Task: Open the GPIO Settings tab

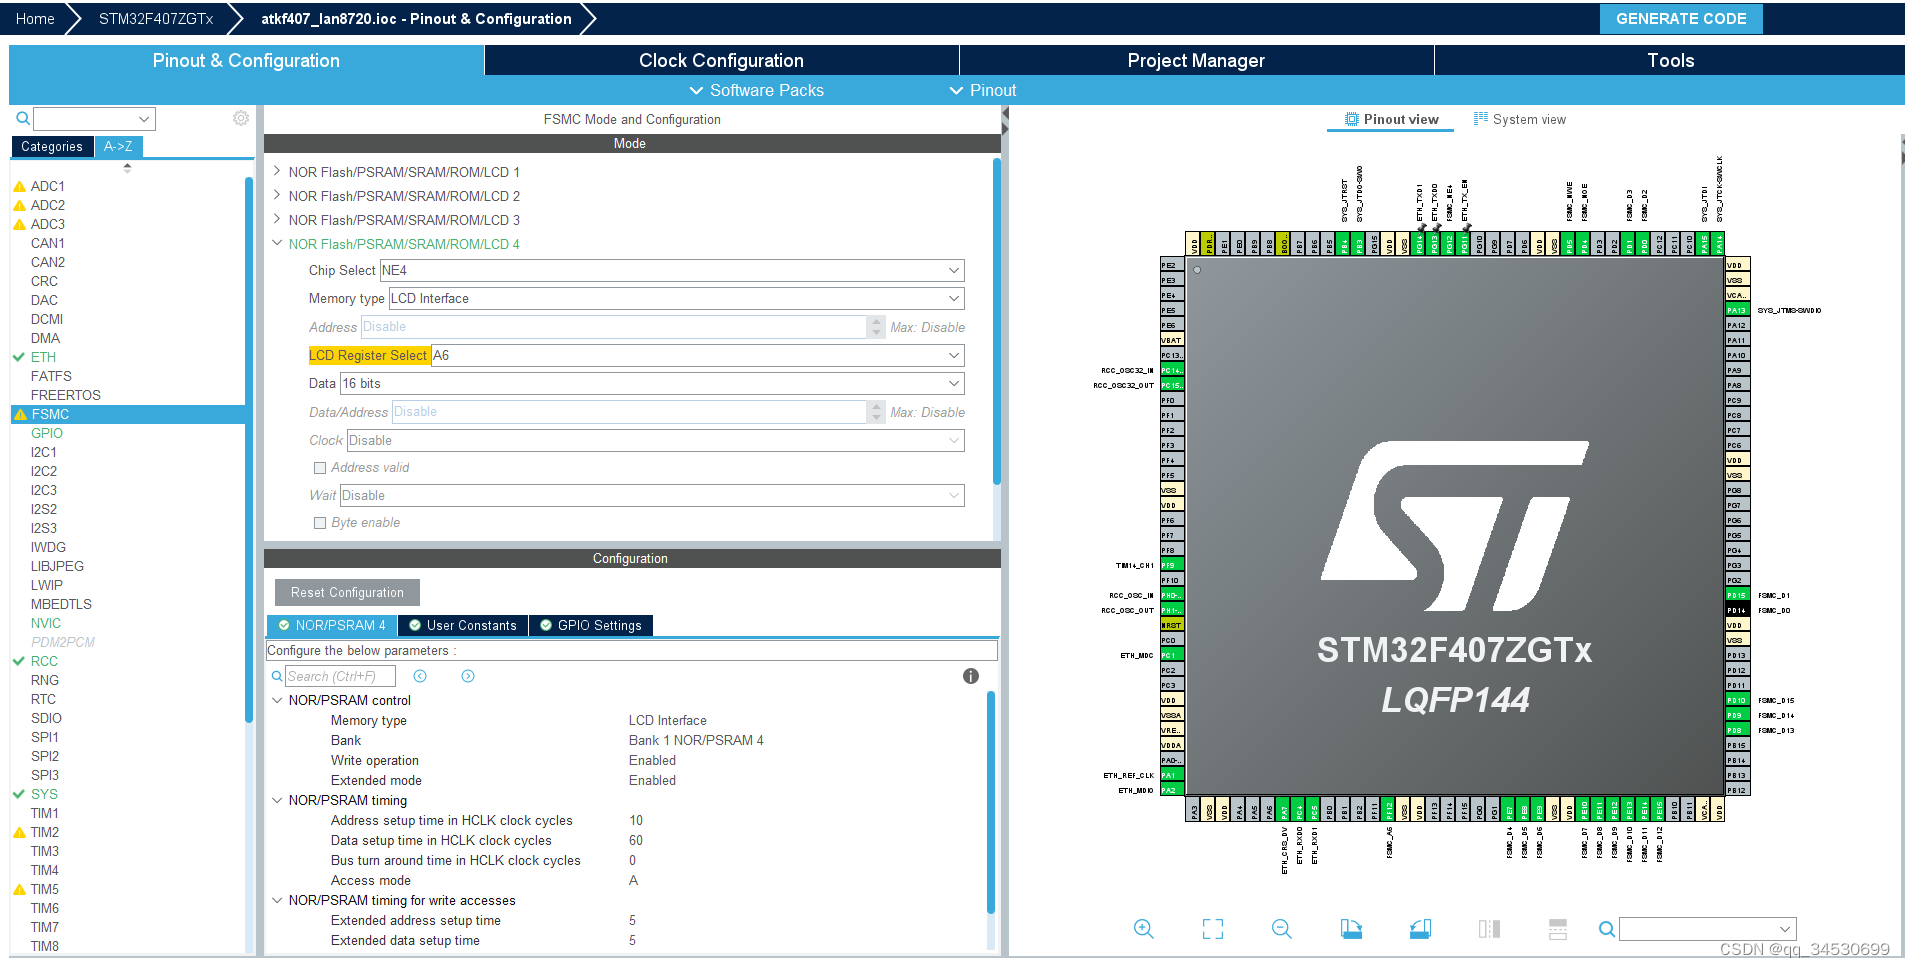Action: pos(590,625)
